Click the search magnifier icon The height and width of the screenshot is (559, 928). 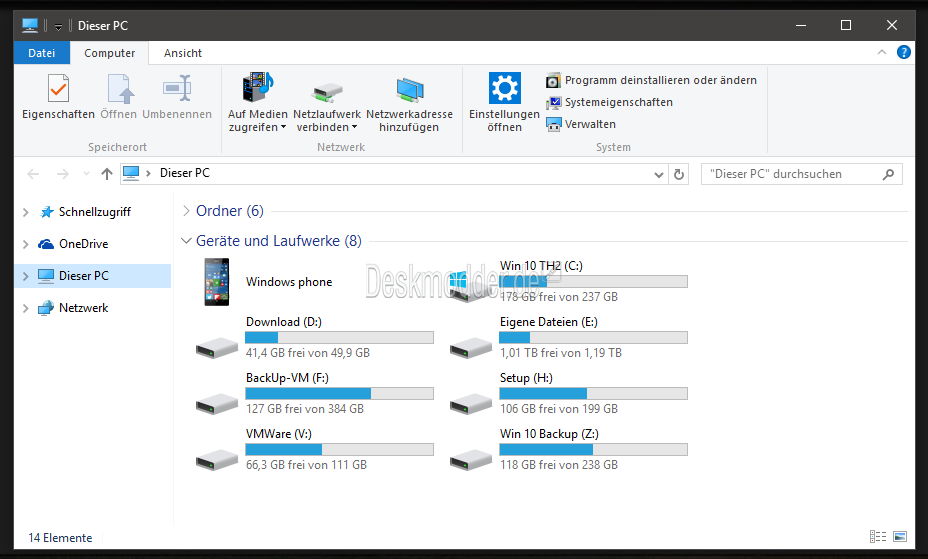[x=888, y=174]
